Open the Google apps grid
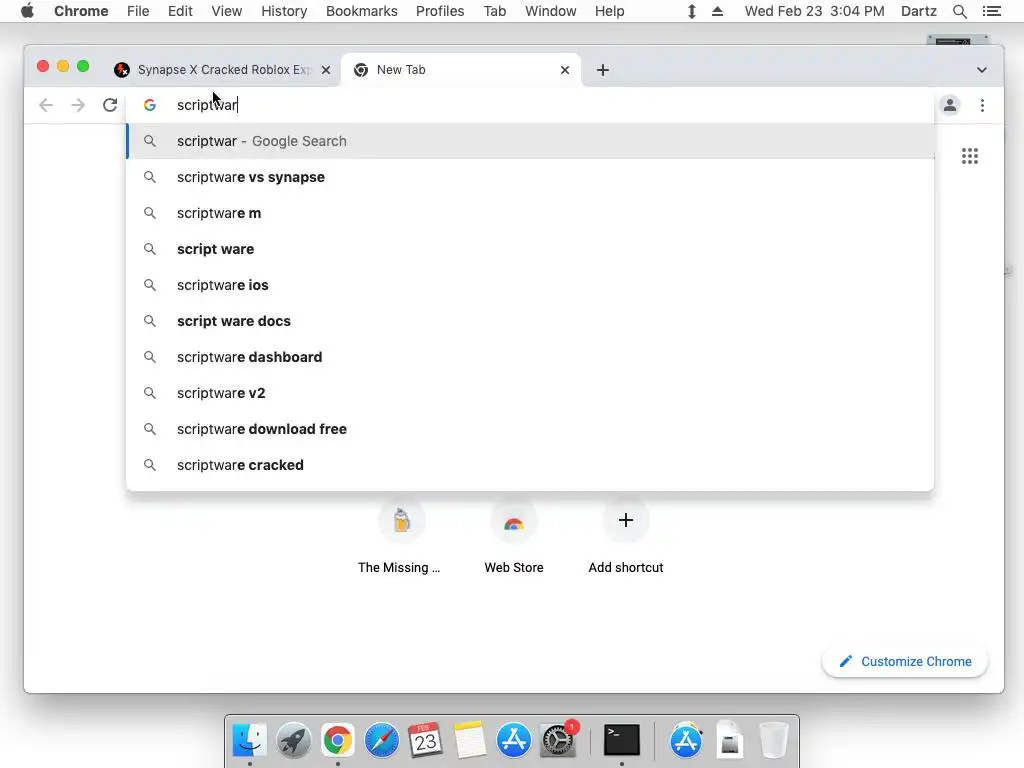The image size is (1024, 768). point(970,156)
